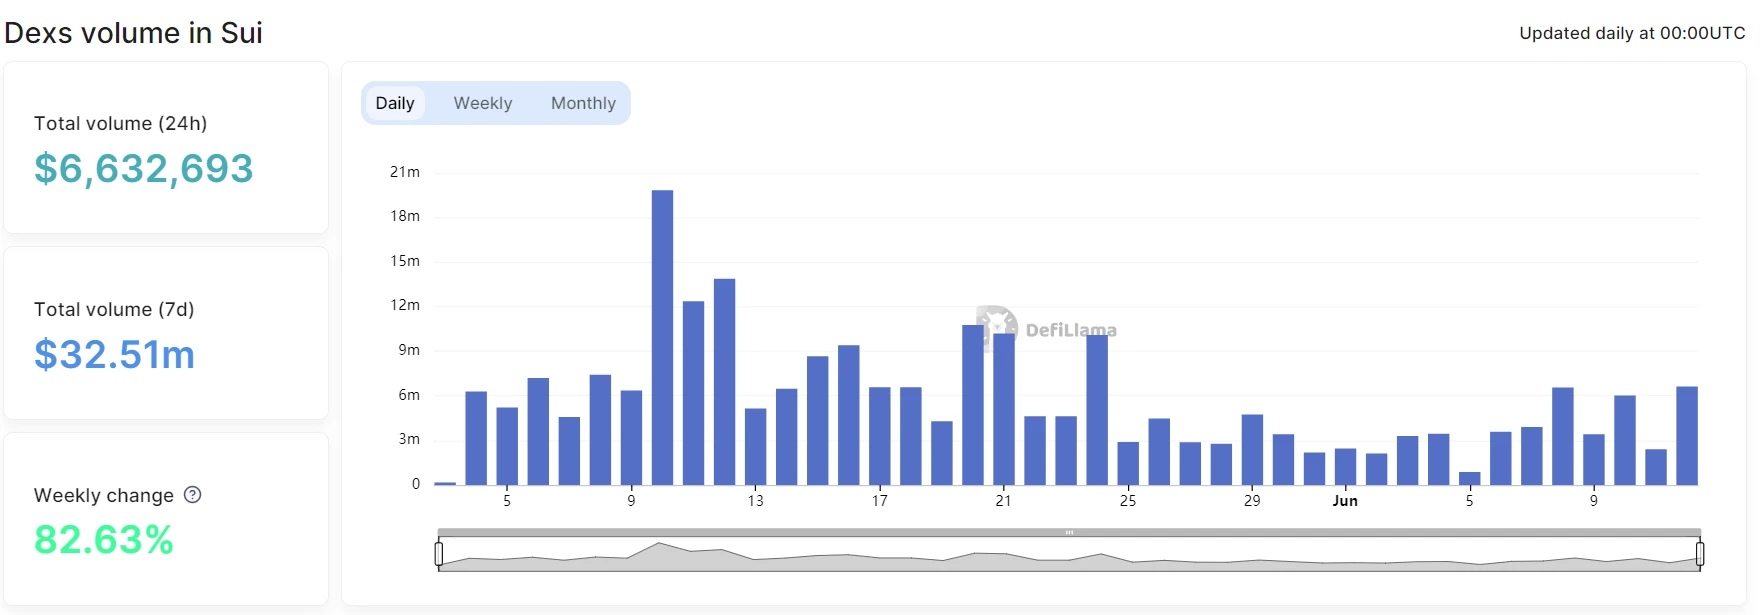
Task: Click the 82.63% weekly change value
Action: pos(104,540)
